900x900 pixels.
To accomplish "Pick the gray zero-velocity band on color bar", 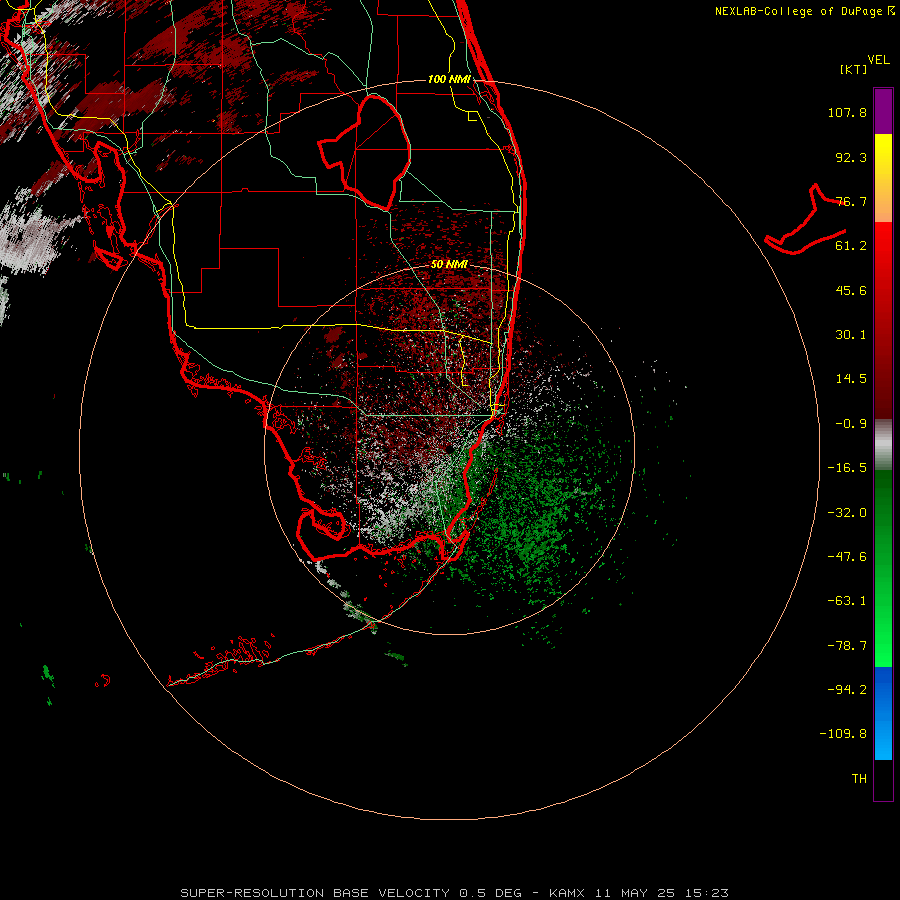I will (x=883, y=445).
